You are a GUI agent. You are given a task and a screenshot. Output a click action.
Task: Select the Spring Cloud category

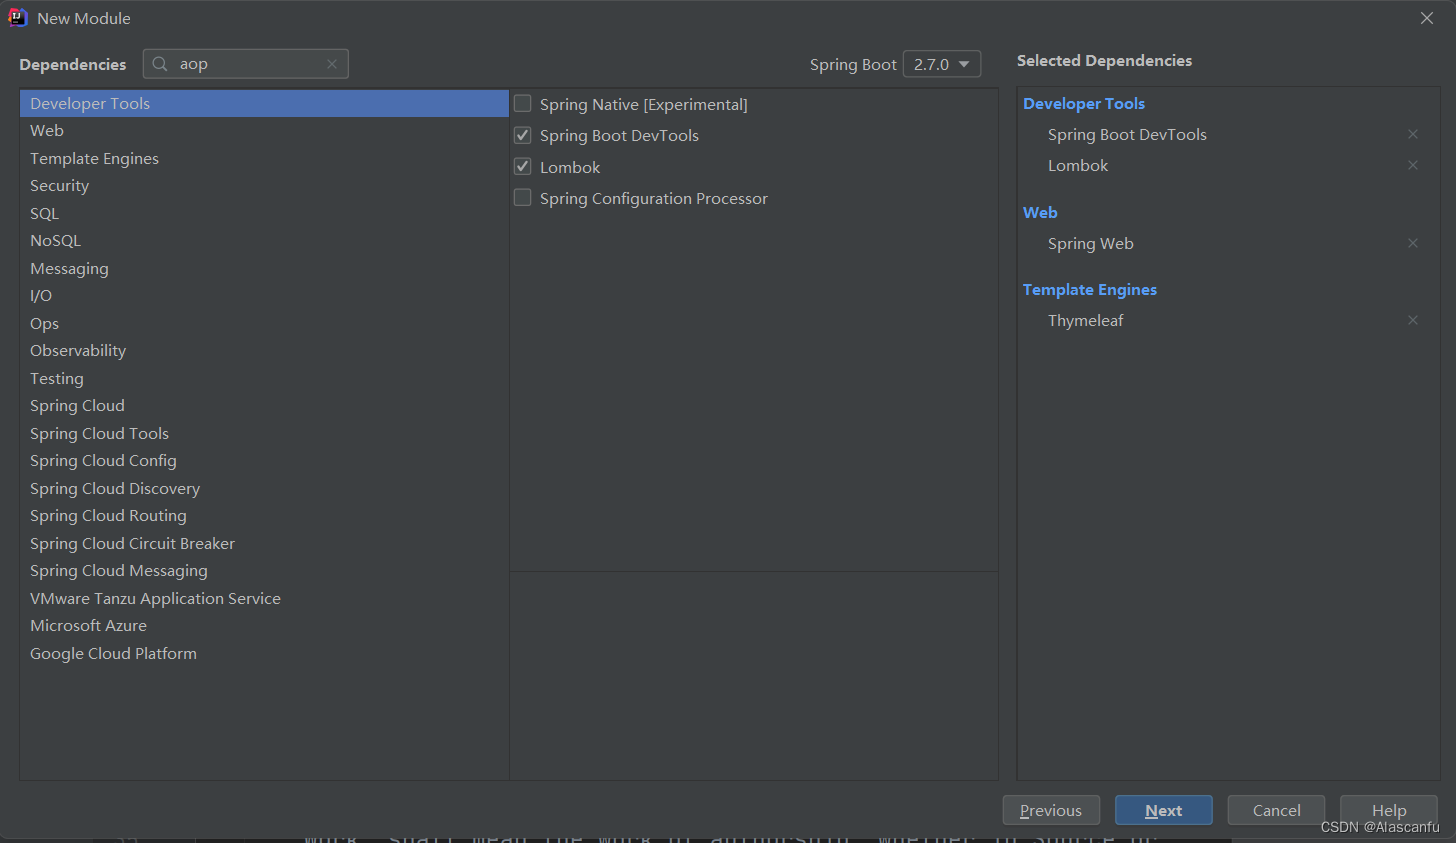pyautogui.click(x=264, y=406)
